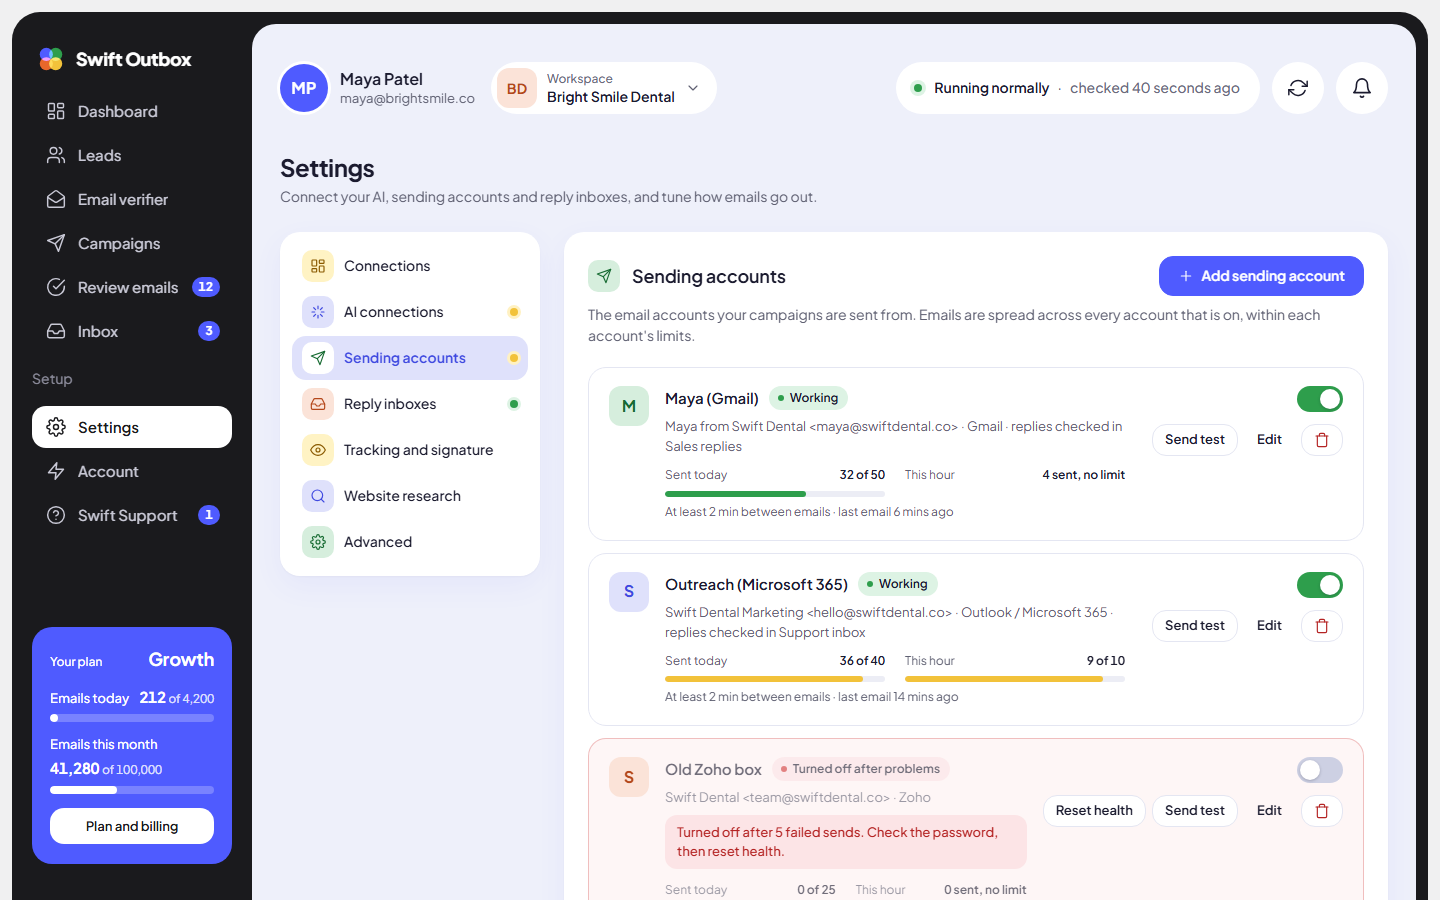Click the MP user avatar
1440x900 pixels.
coord(304,88)
